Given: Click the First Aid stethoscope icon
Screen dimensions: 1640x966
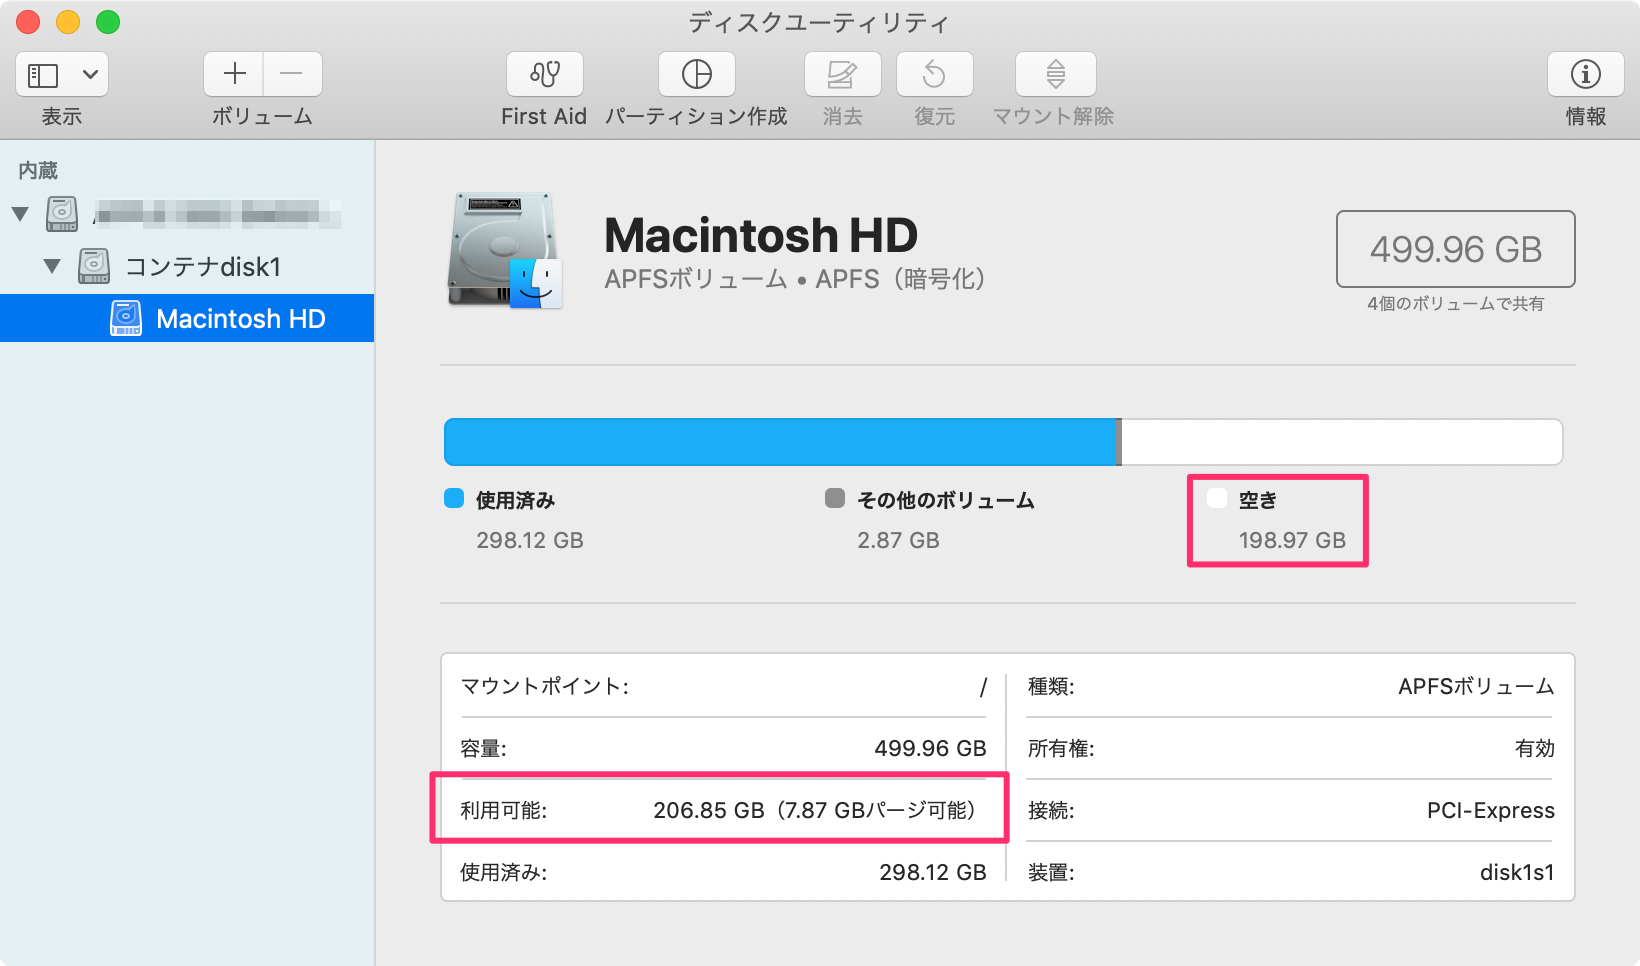Looking at the screenshot, I should [544, 75].
